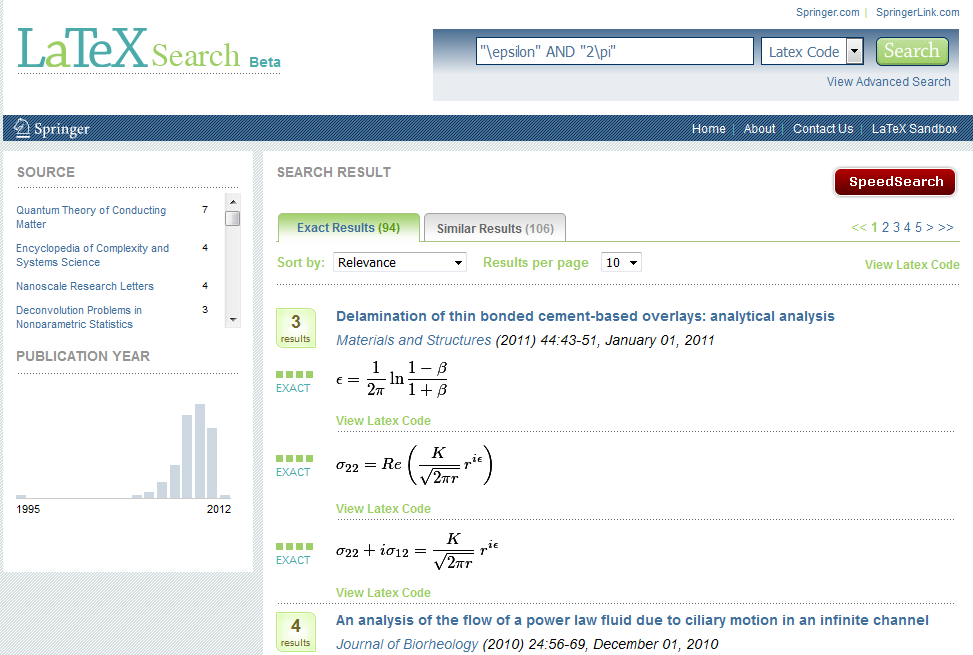Click the first page << arrow
The image size is (973, 655).
pos(859,228)
